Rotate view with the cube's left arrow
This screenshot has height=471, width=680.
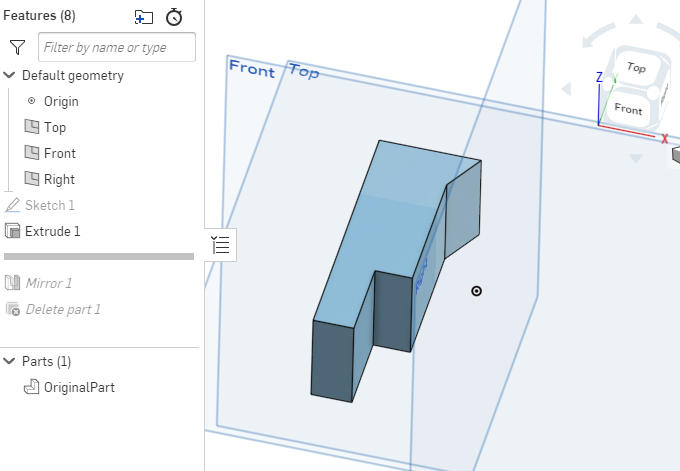(566, 89)
